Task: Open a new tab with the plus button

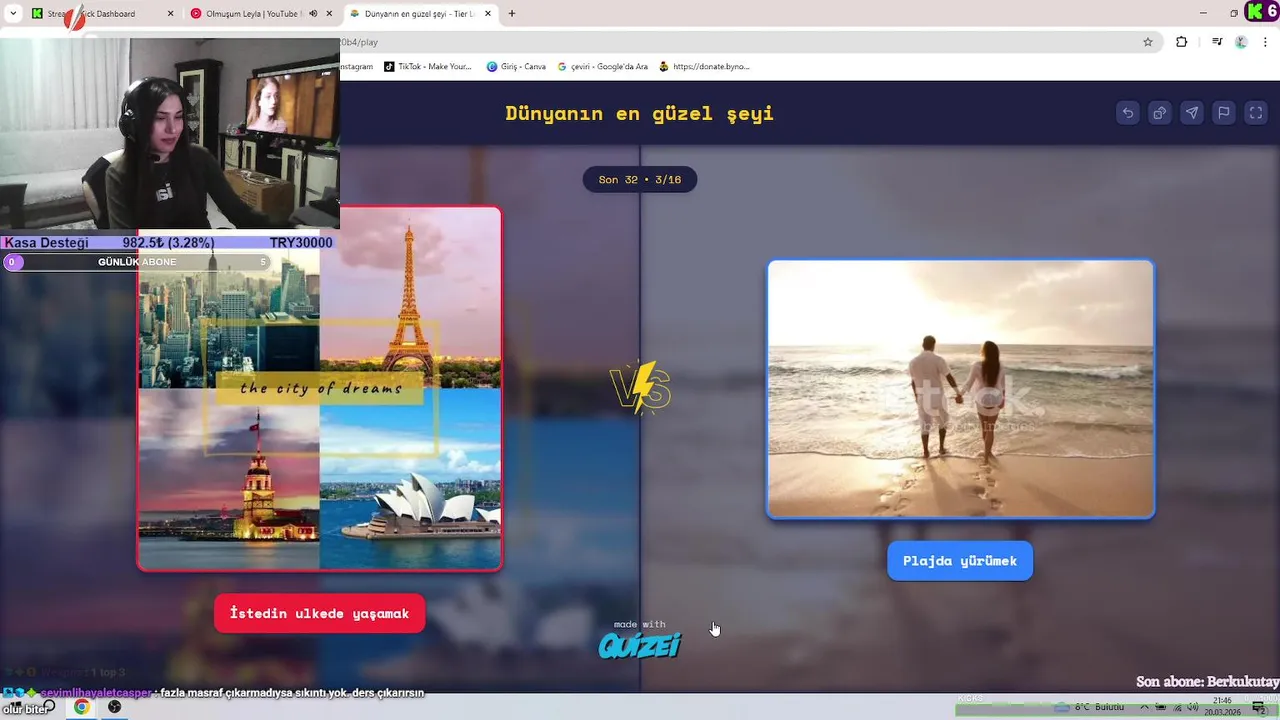Action: tap(512, 14)
